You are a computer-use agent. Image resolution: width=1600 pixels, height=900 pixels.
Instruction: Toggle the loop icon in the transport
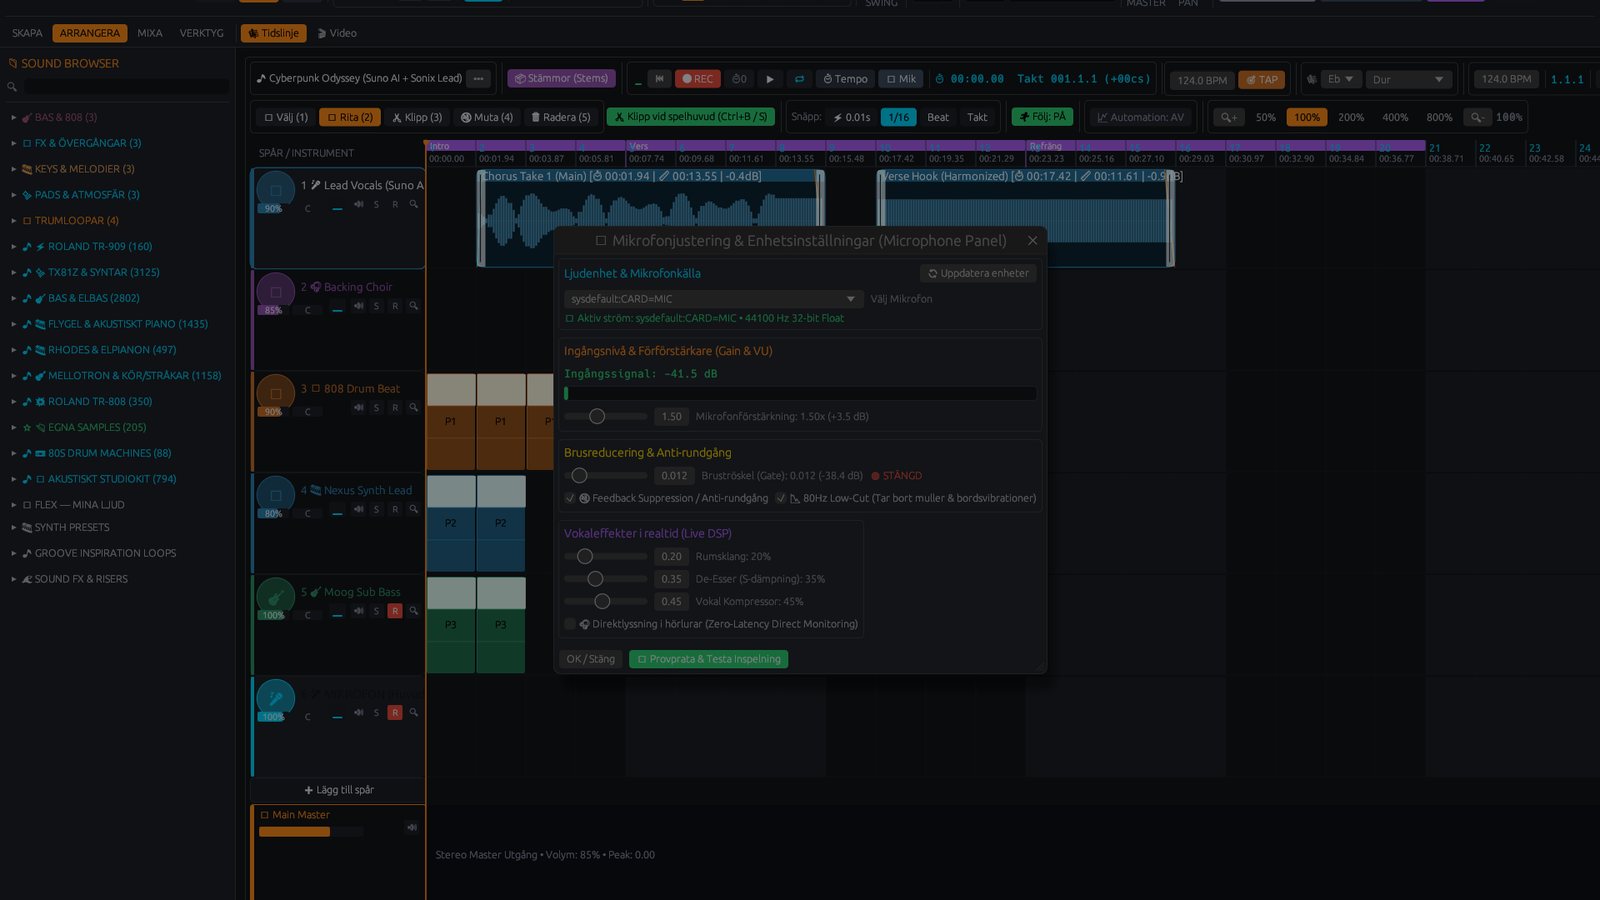click(799, 79)
